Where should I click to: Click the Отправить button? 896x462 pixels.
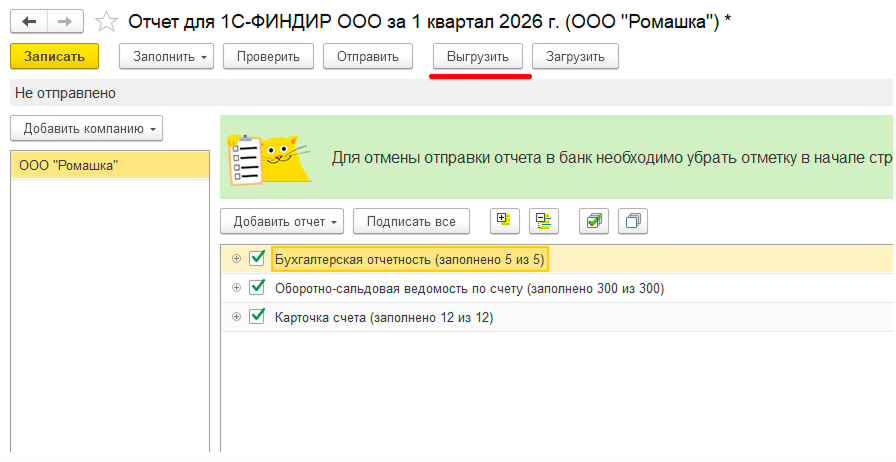tap(367, 57)
